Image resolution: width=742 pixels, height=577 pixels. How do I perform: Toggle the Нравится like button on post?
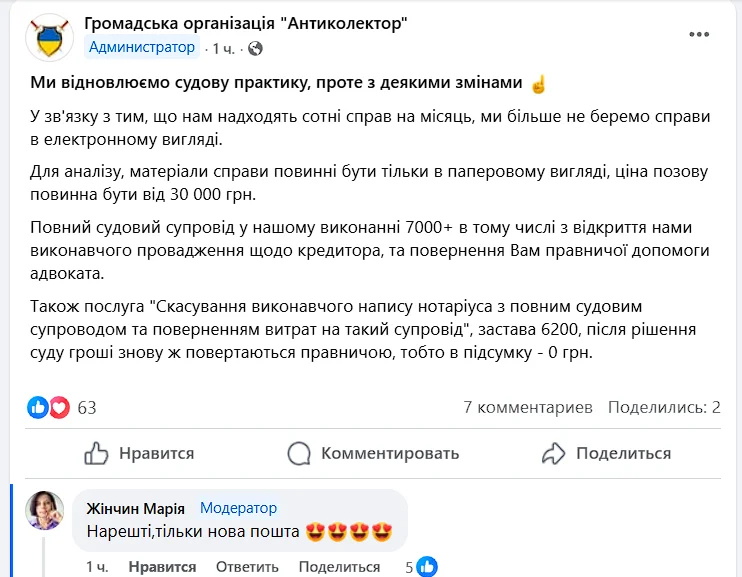coord(139,453)
